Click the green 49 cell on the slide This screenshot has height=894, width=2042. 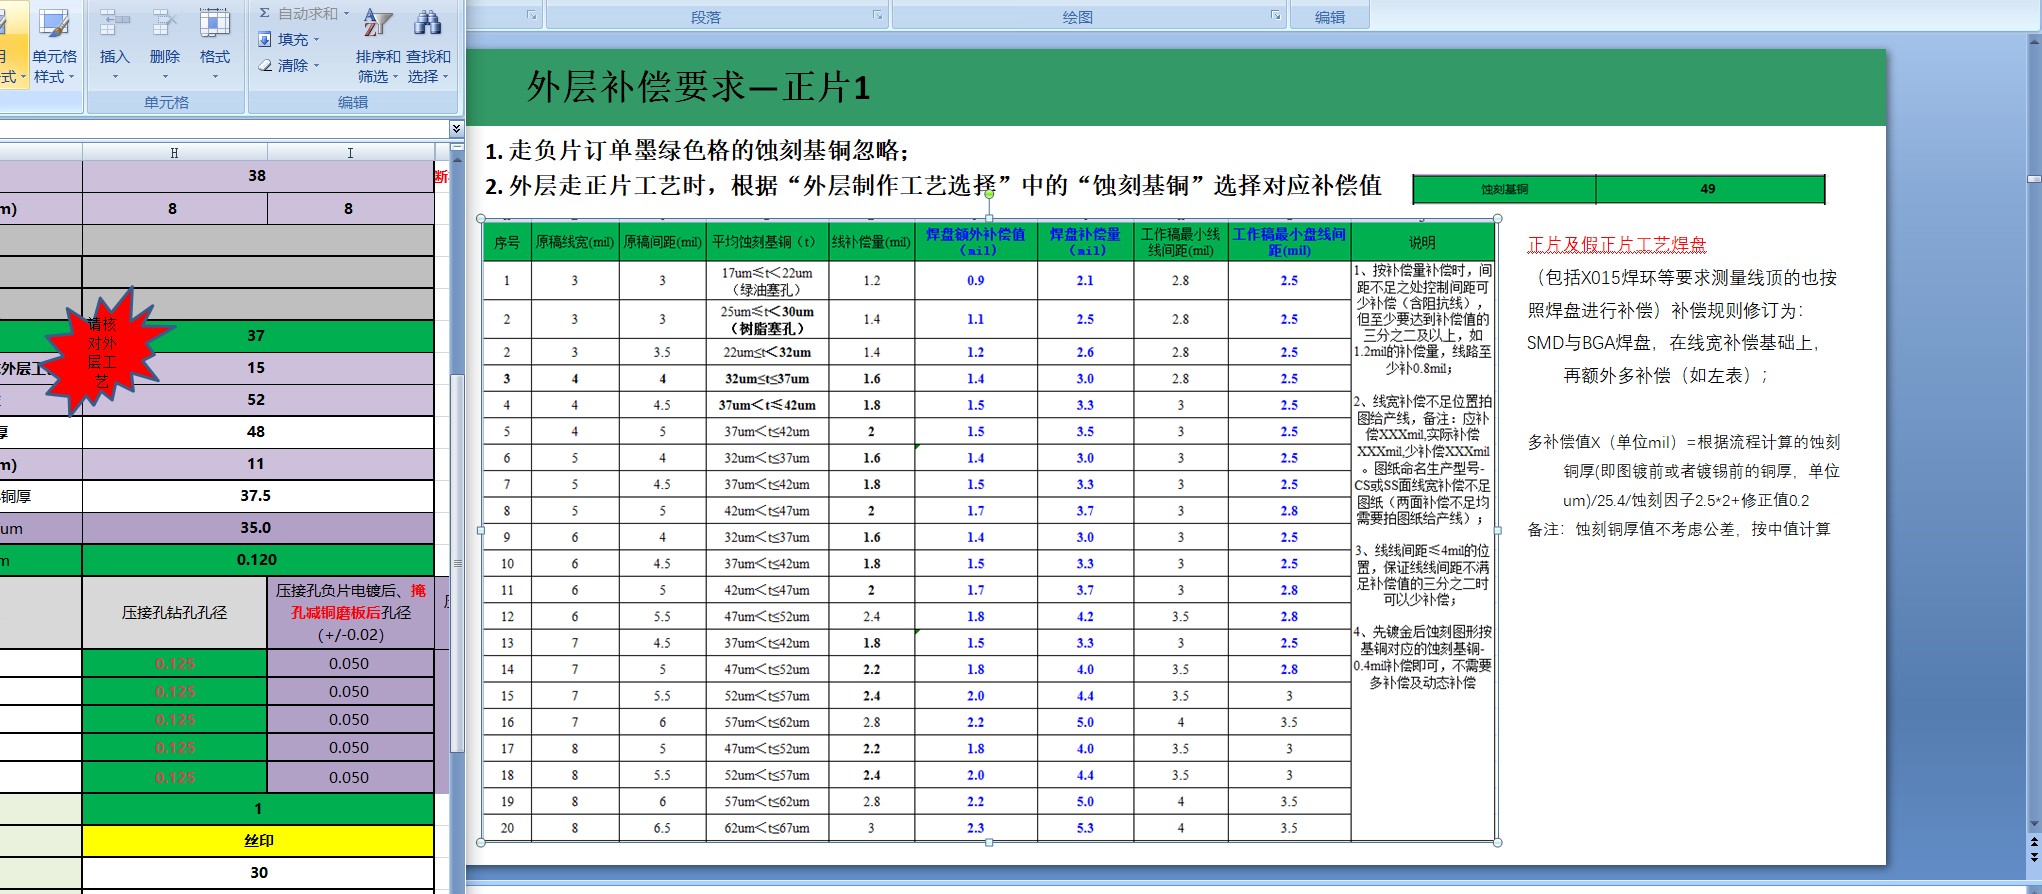1709,189
